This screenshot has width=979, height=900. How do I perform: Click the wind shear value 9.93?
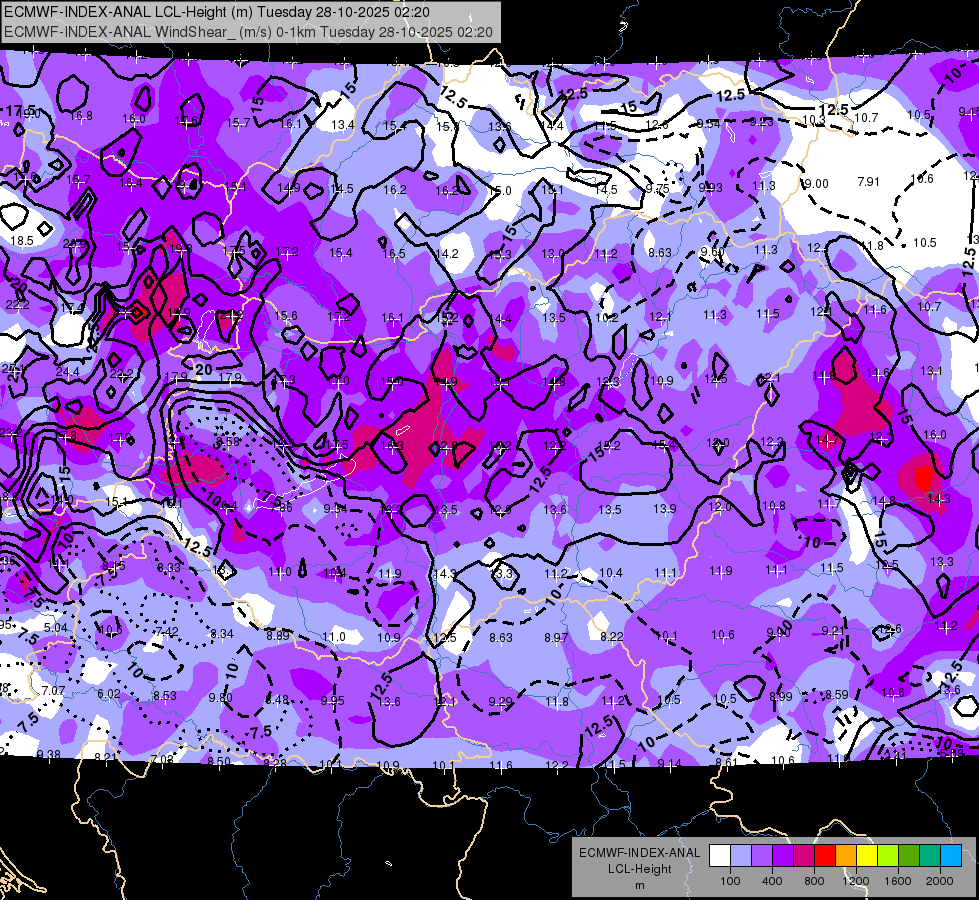[x=711, y=187]
